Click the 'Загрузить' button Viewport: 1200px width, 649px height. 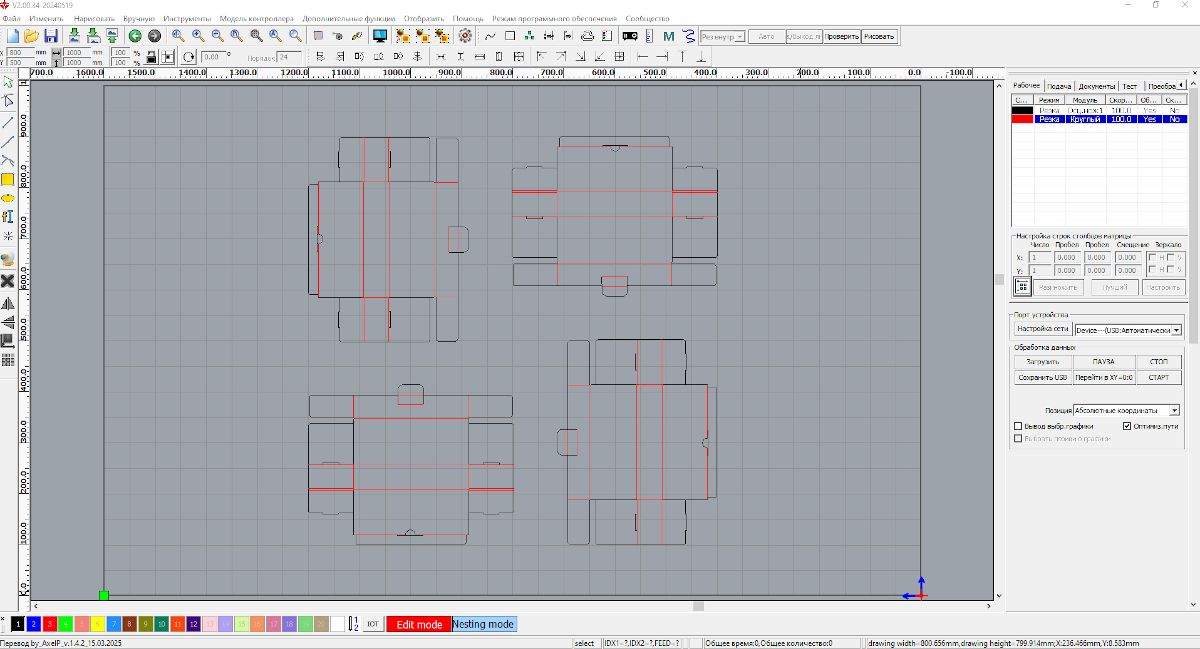(x=1043, y=362)
